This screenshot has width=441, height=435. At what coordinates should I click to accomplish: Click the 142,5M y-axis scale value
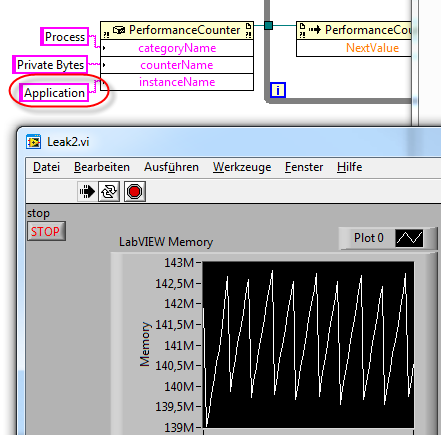pyautogui.click(x=175, y=284)
